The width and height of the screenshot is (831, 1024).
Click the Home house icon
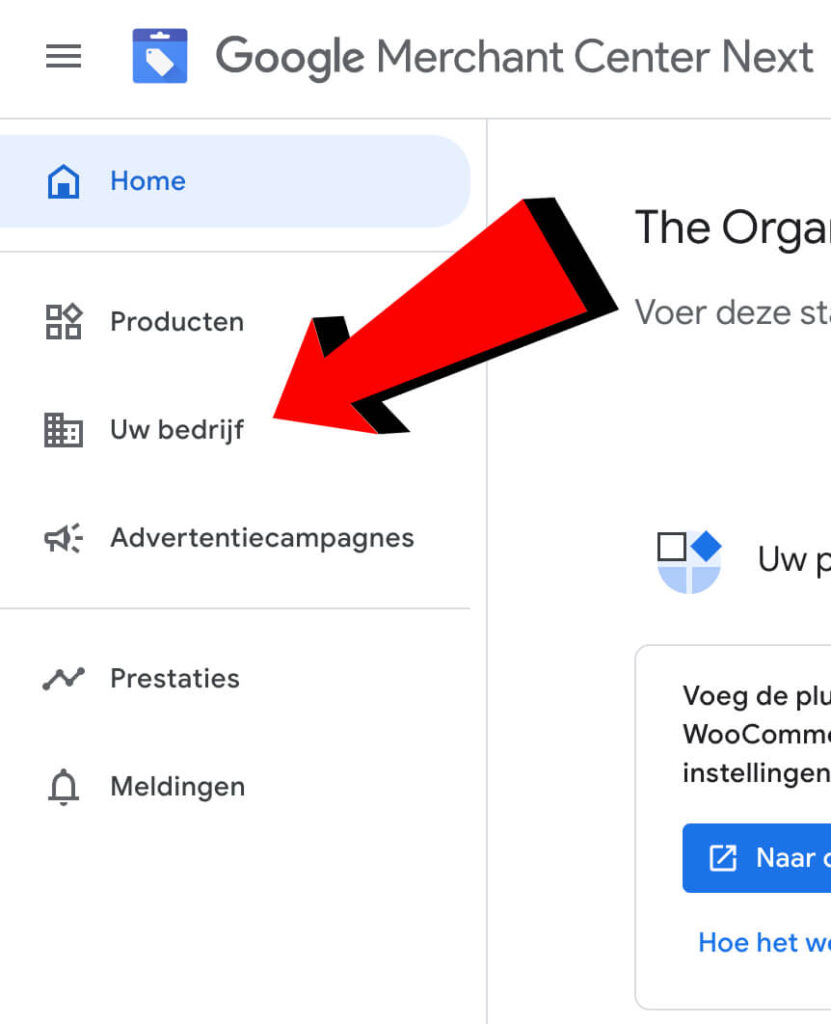pos(63,182)
